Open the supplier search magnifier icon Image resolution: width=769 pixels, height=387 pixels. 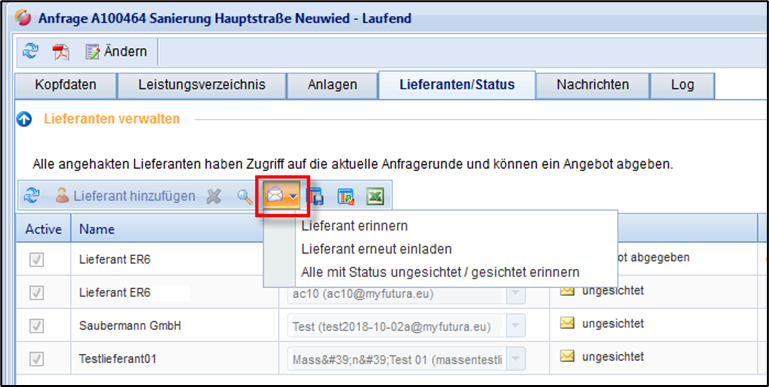(x=245, y=197)
